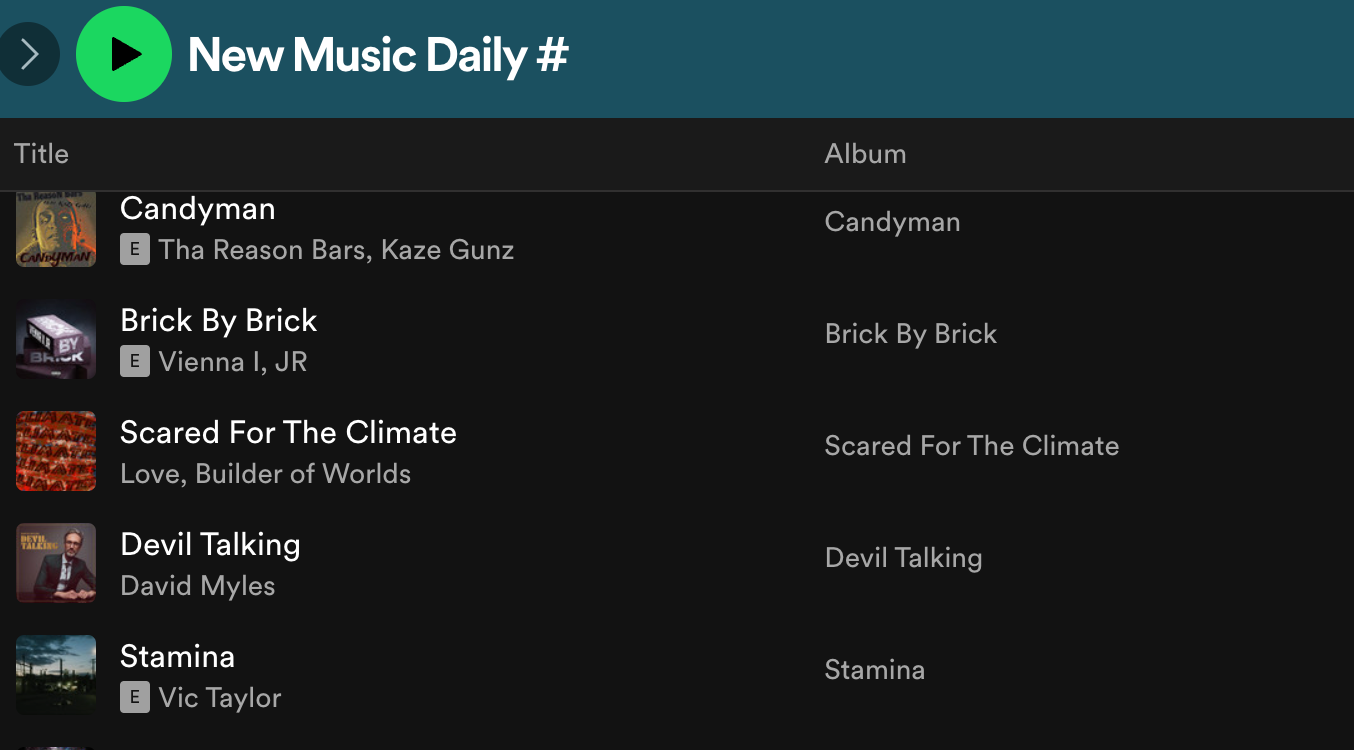The image size is (1354, 750).
Task: Select the Brick By Brick cover art
Action: pos(56,339)
